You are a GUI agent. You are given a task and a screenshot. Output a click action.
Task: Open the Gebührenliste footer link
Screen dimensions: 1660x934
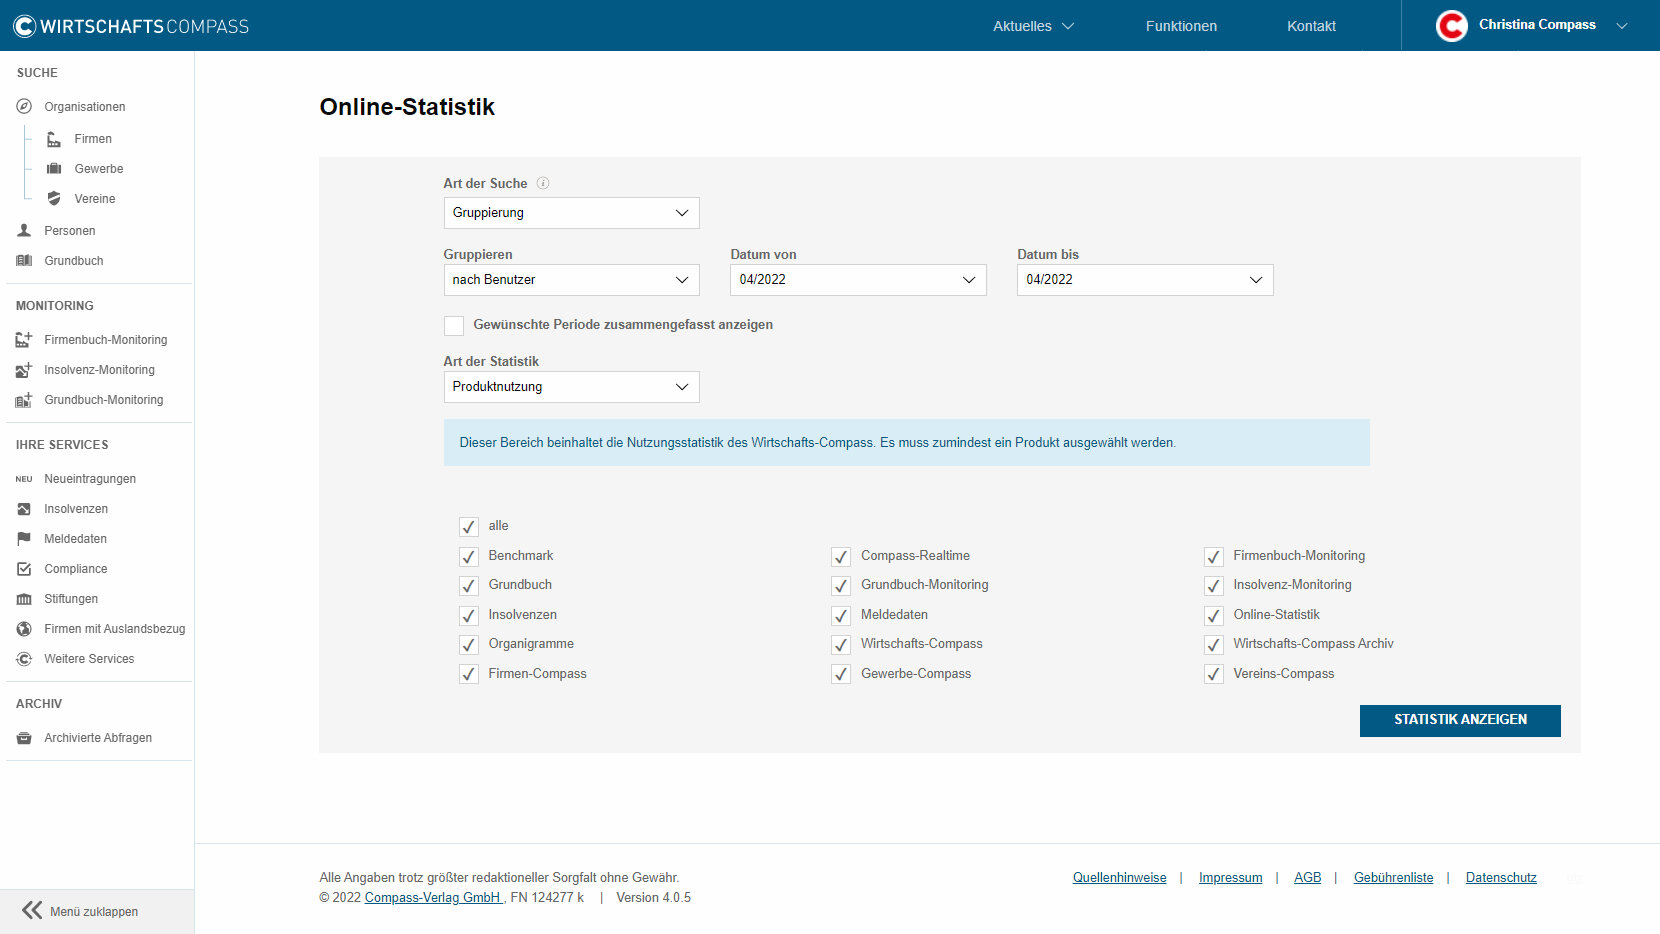[1393, 878]
